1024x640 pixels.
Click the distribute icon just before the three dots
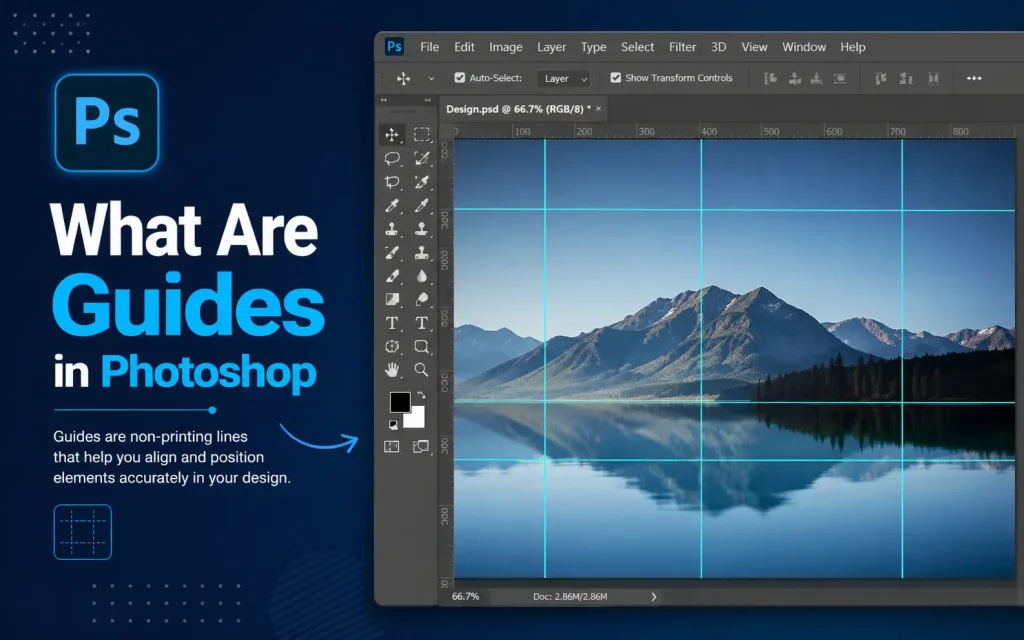(933, 78)
